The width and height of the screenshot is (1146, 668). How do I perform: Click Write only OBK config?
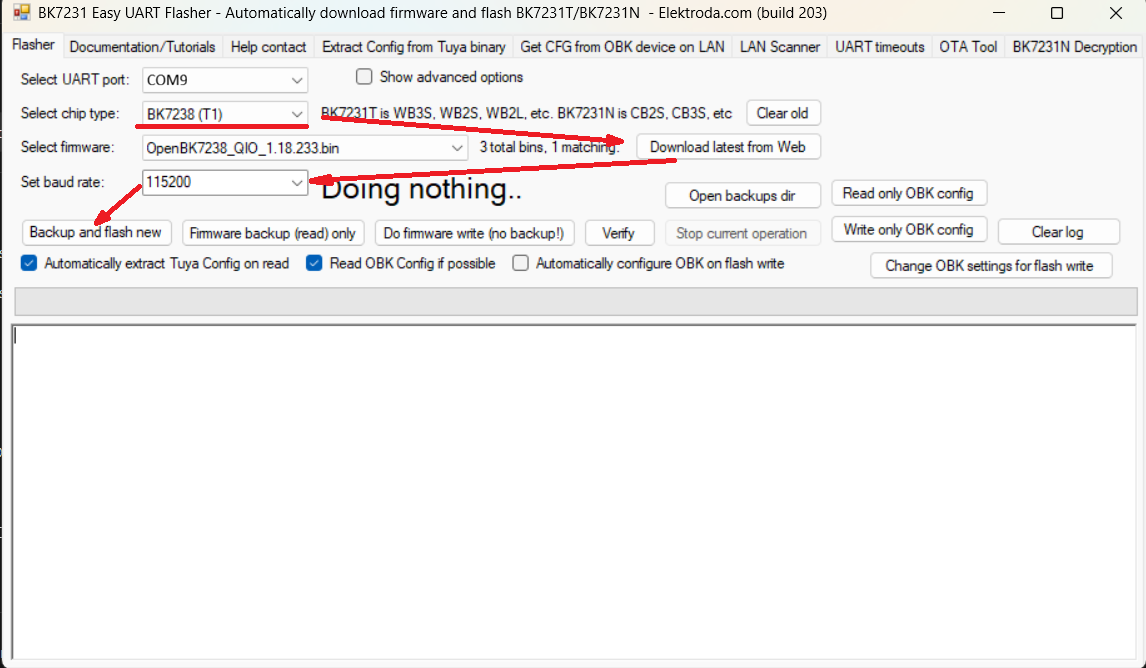point(908,229)
